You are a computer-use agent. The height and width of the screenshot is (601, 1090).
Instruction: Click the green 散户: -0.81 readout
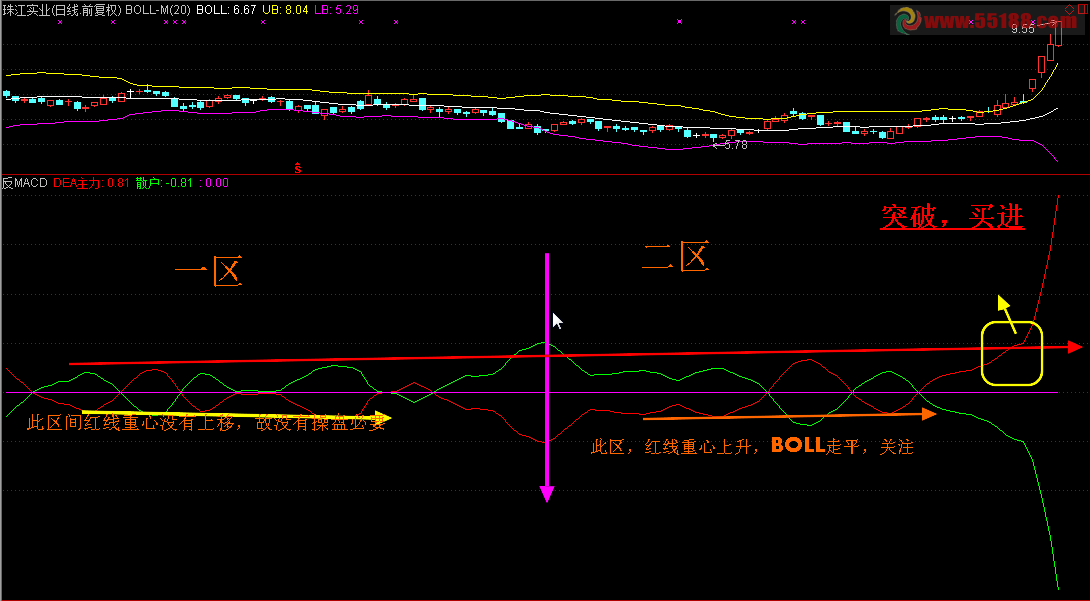coord(164,183)
